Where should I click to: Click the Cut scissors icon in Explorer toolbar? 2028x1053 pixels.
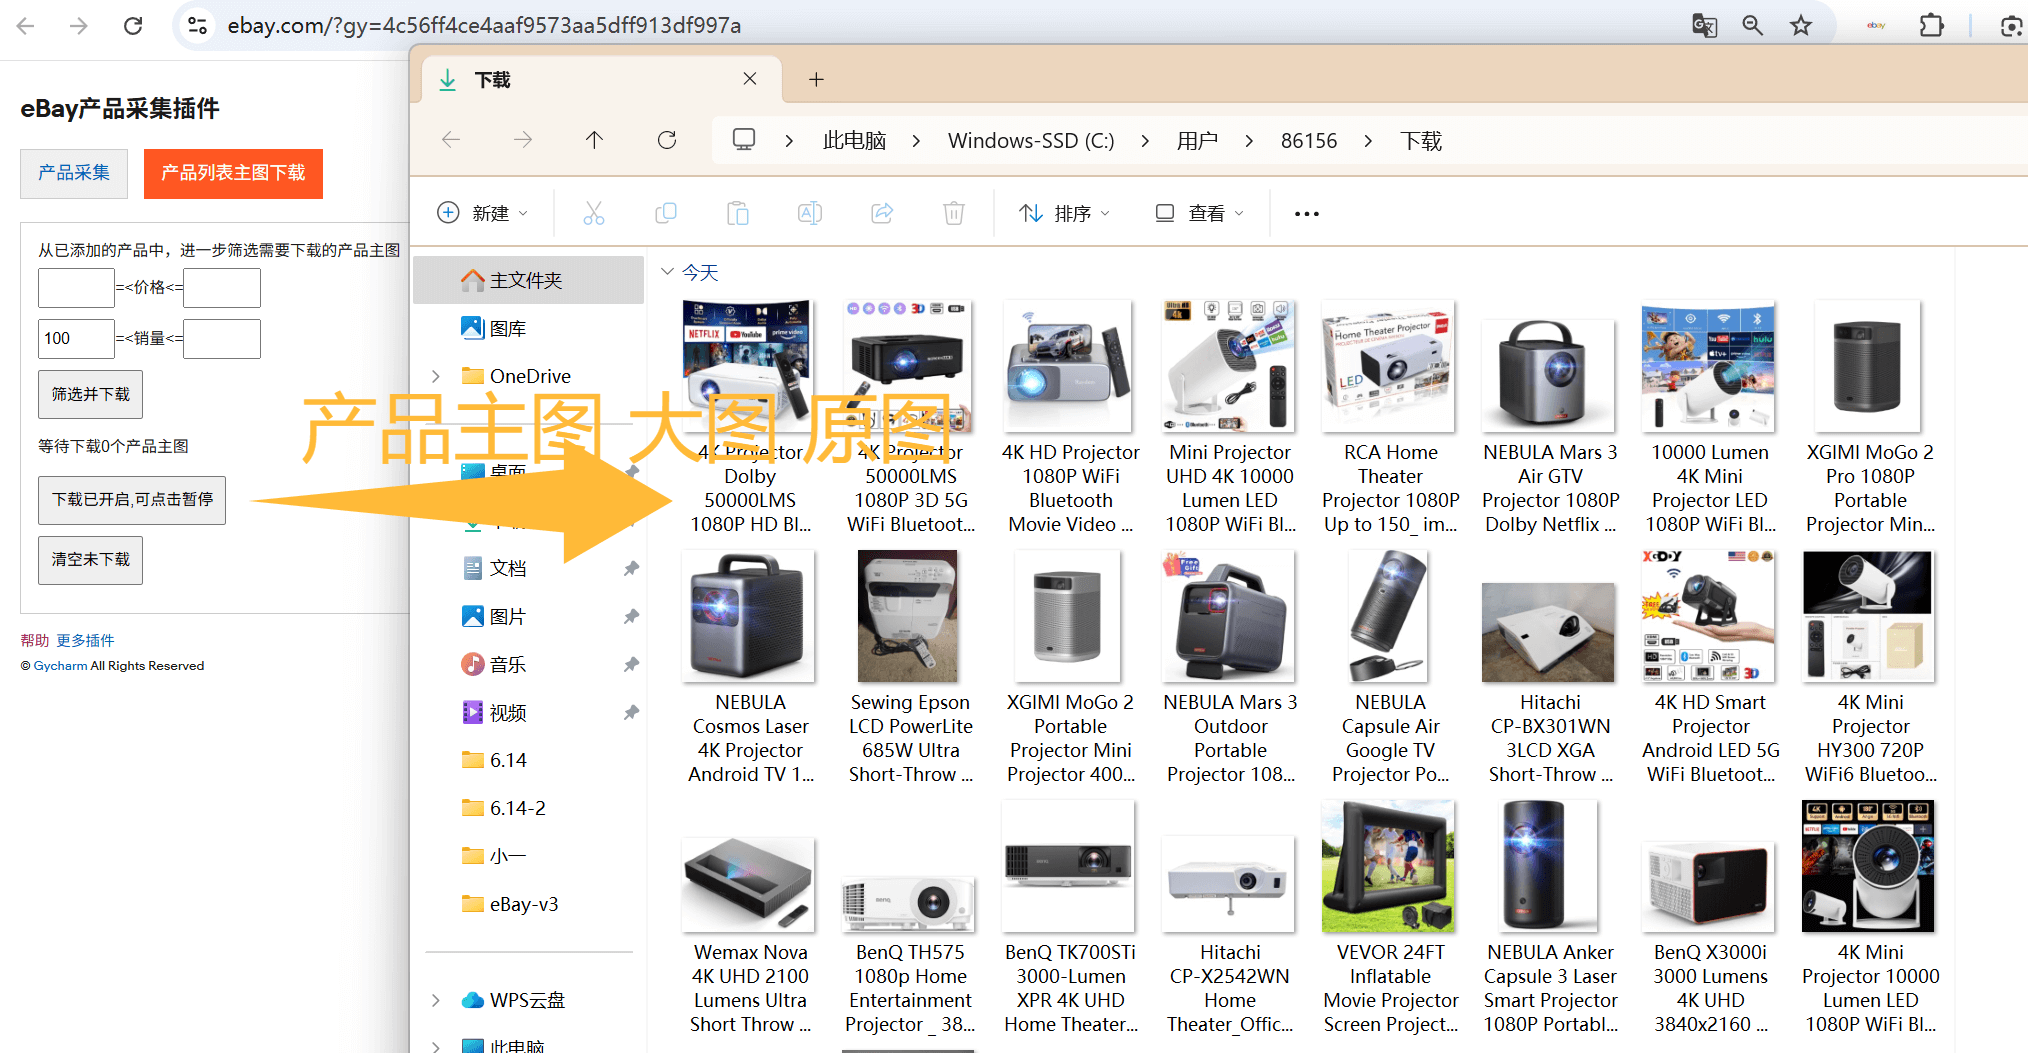[x=594, y=213]
